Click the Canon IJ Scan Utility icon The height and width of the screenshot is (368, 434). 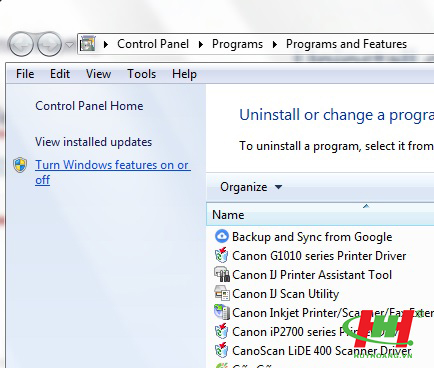click(221, 293)
